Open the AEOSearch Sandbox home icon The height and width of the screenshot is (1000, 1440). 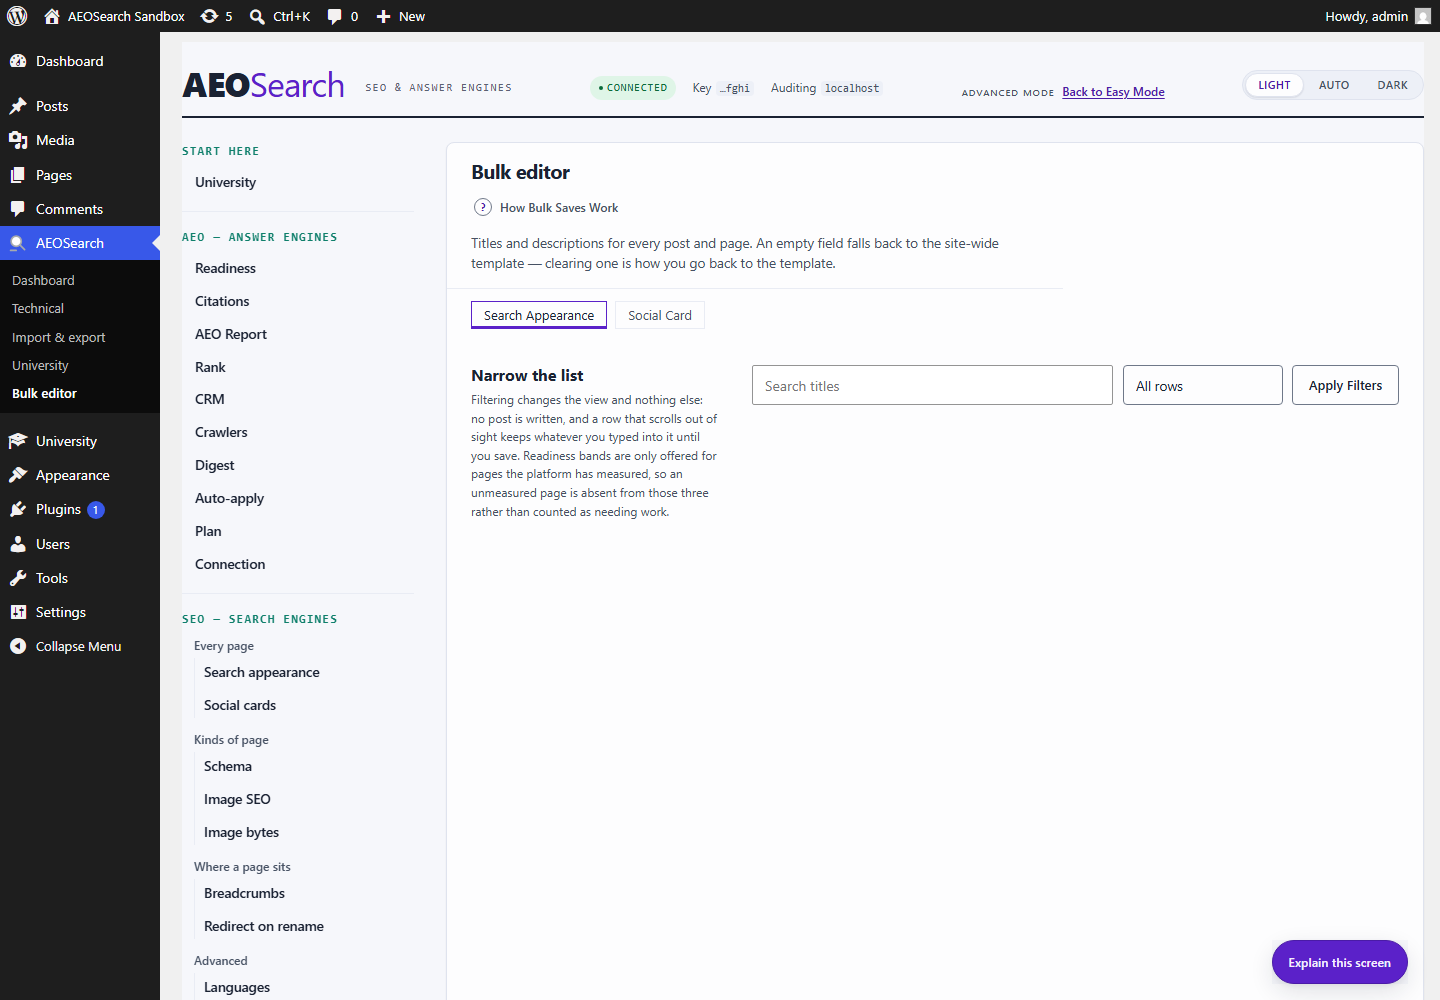tap(52, 16)
